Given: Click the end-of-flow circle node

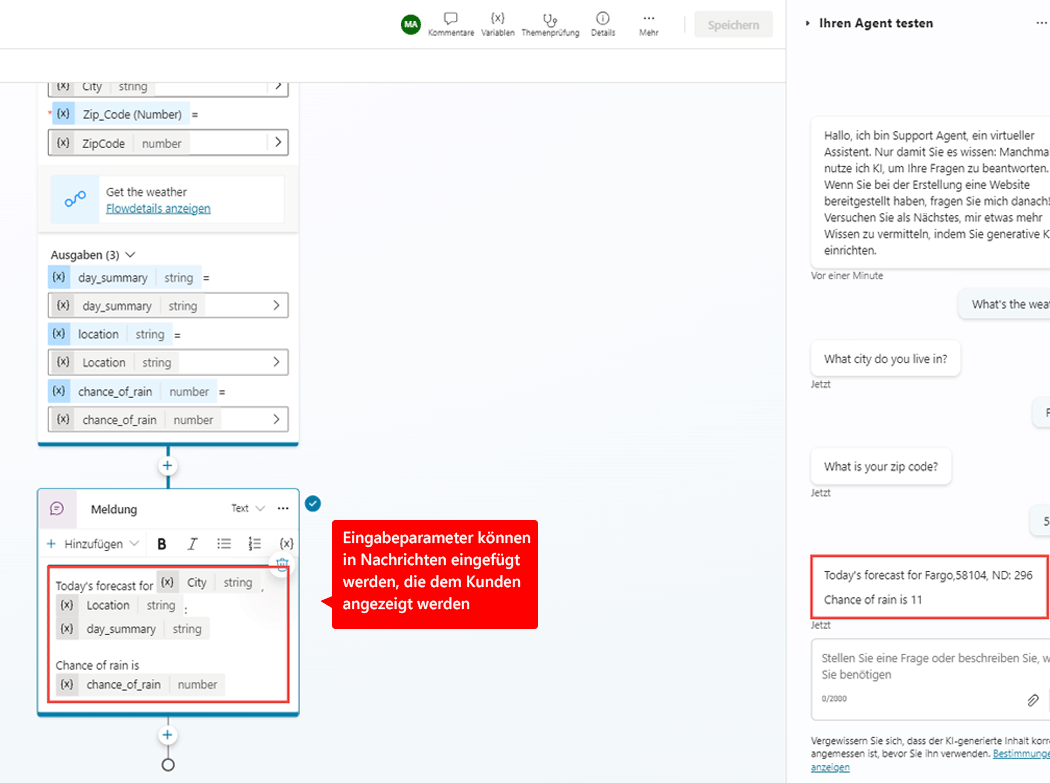Looking at the screenshot, I should pos(168,765).
